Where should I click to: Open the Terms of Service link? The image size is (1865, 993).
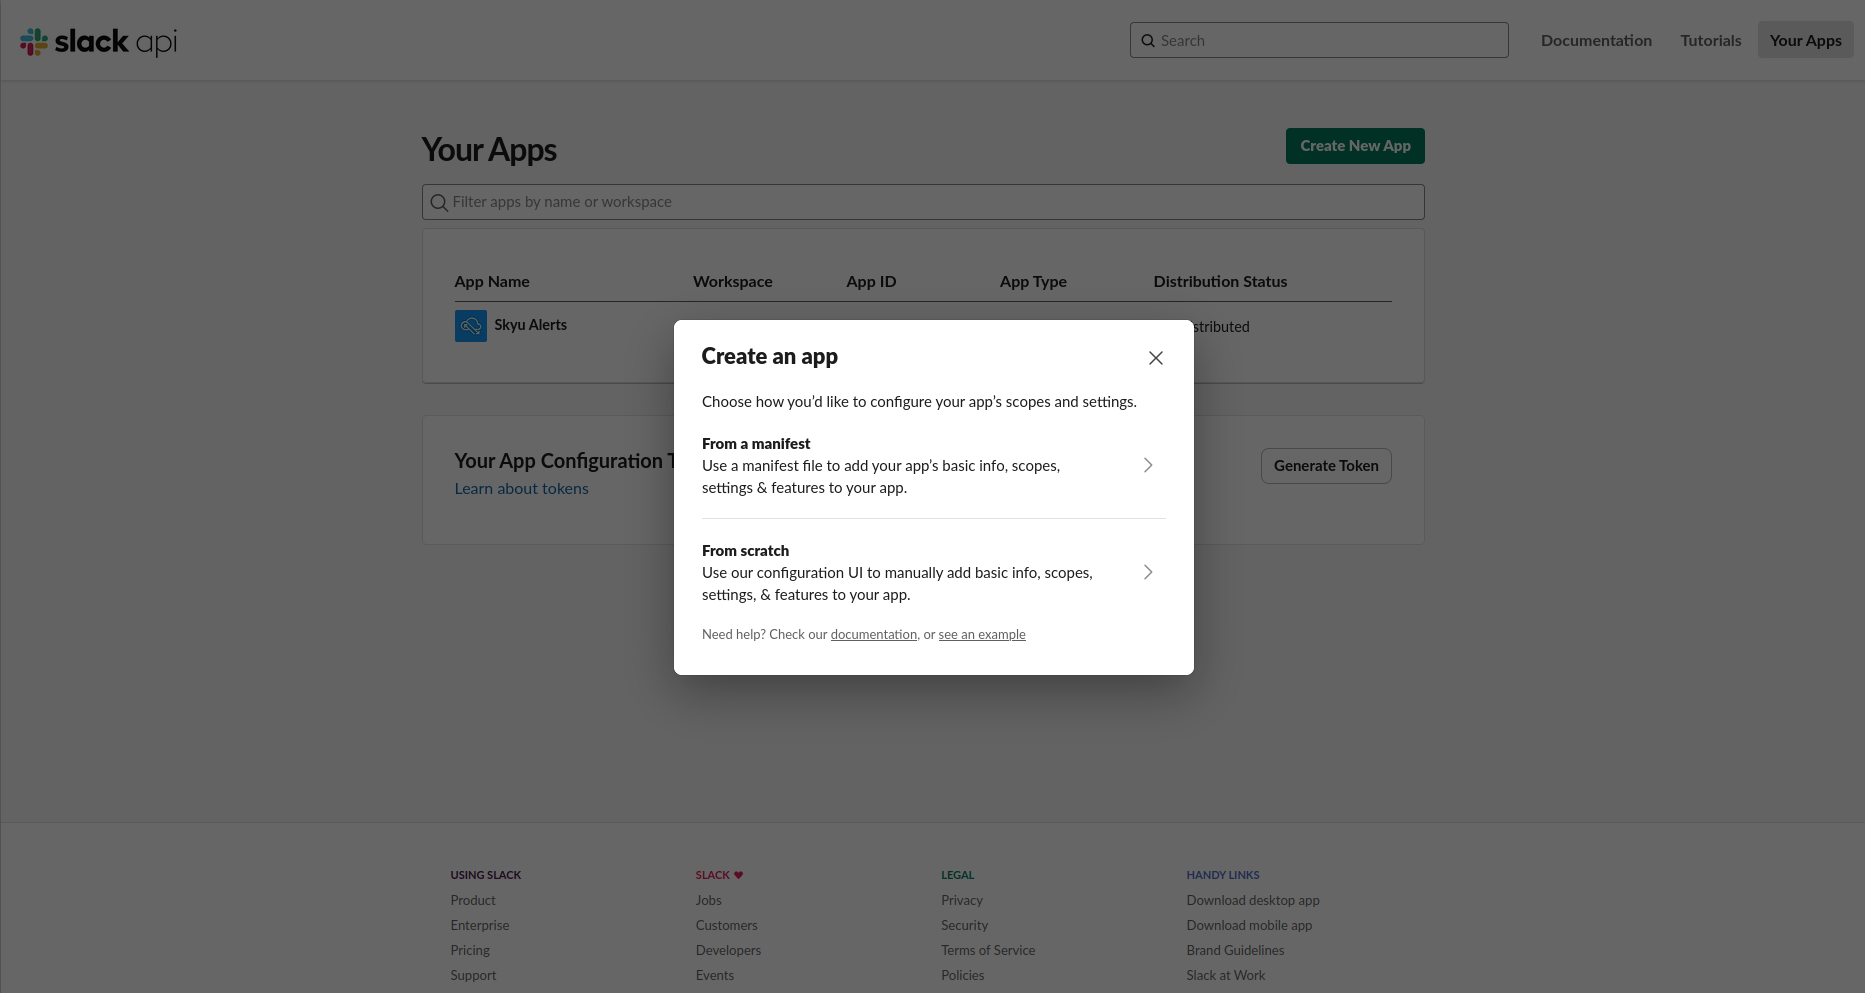tap(988, 950)
